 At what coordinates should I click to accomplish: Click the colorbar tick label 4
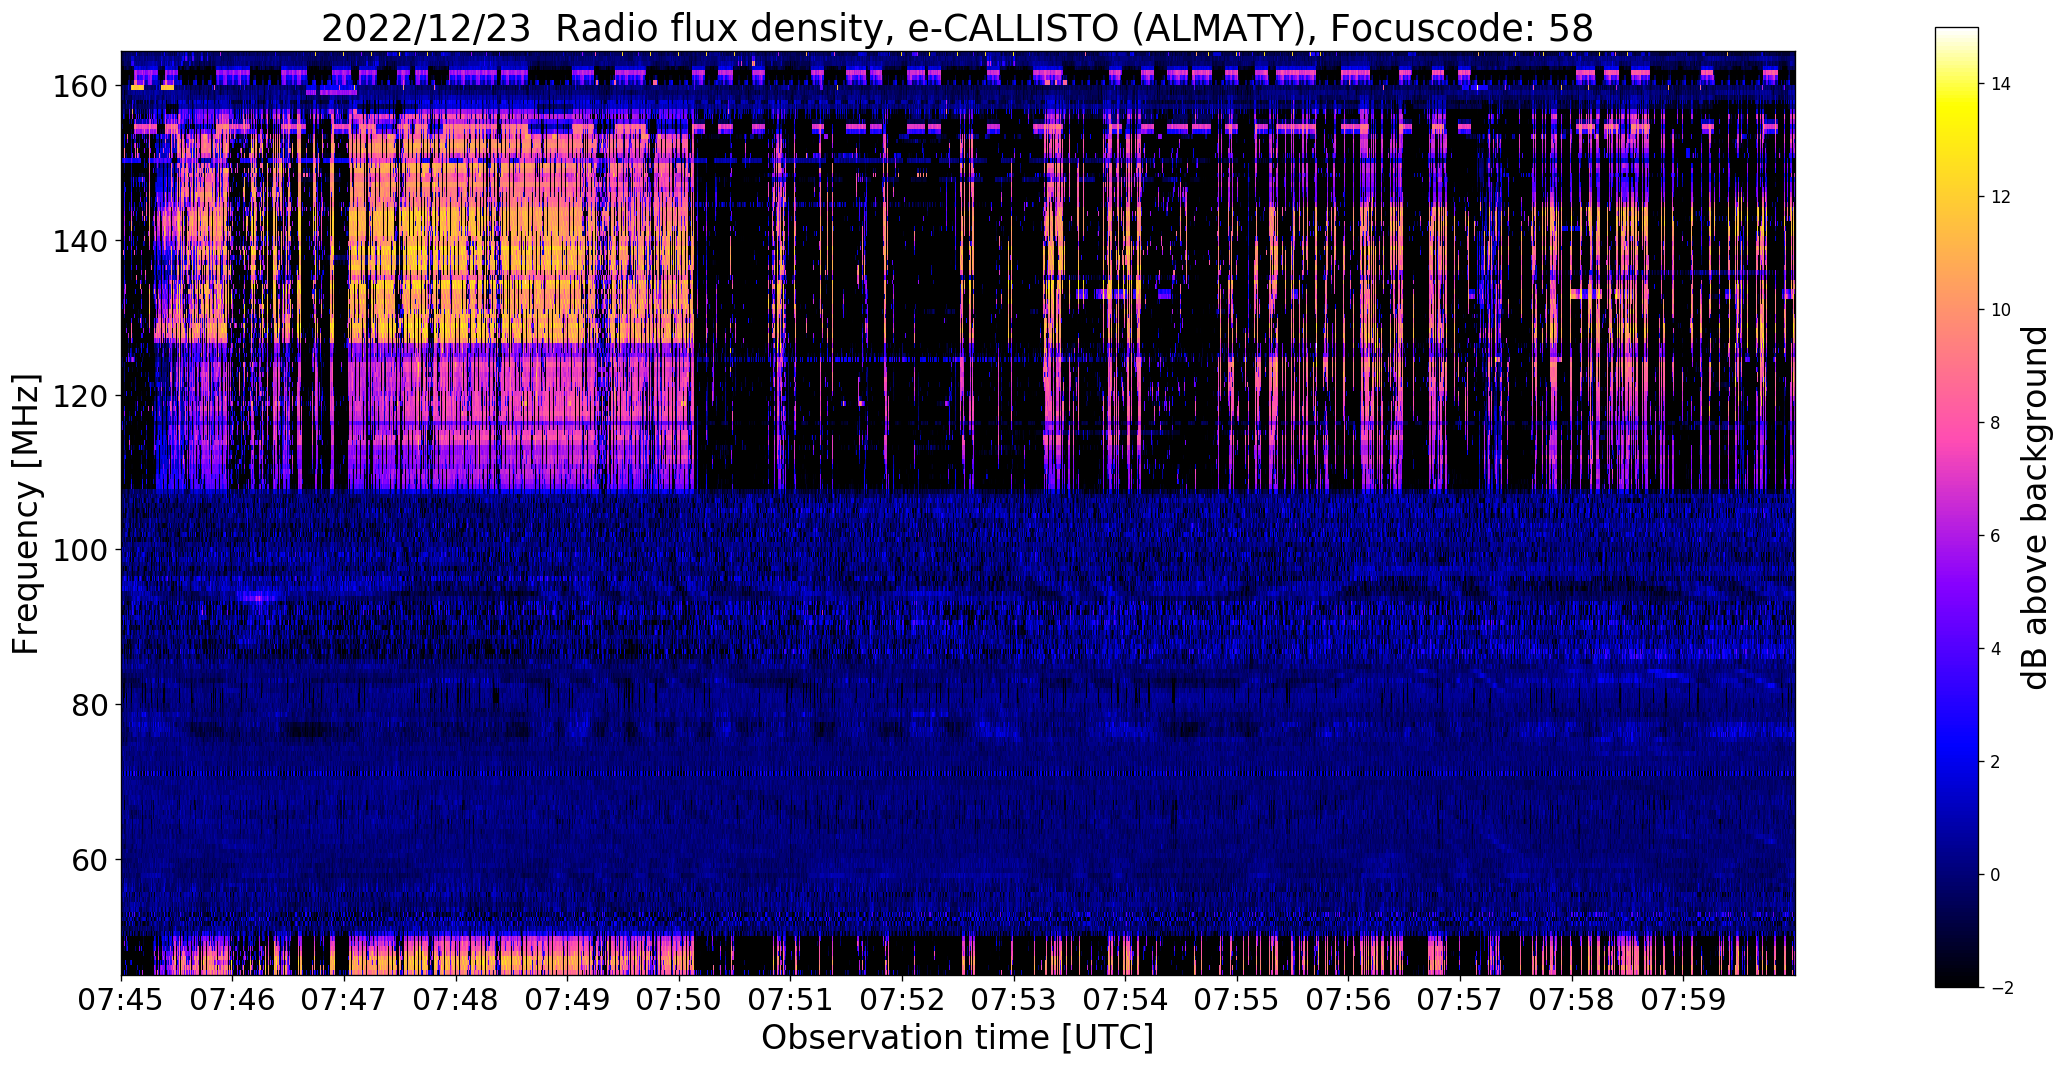click(x=1996, y=649)
